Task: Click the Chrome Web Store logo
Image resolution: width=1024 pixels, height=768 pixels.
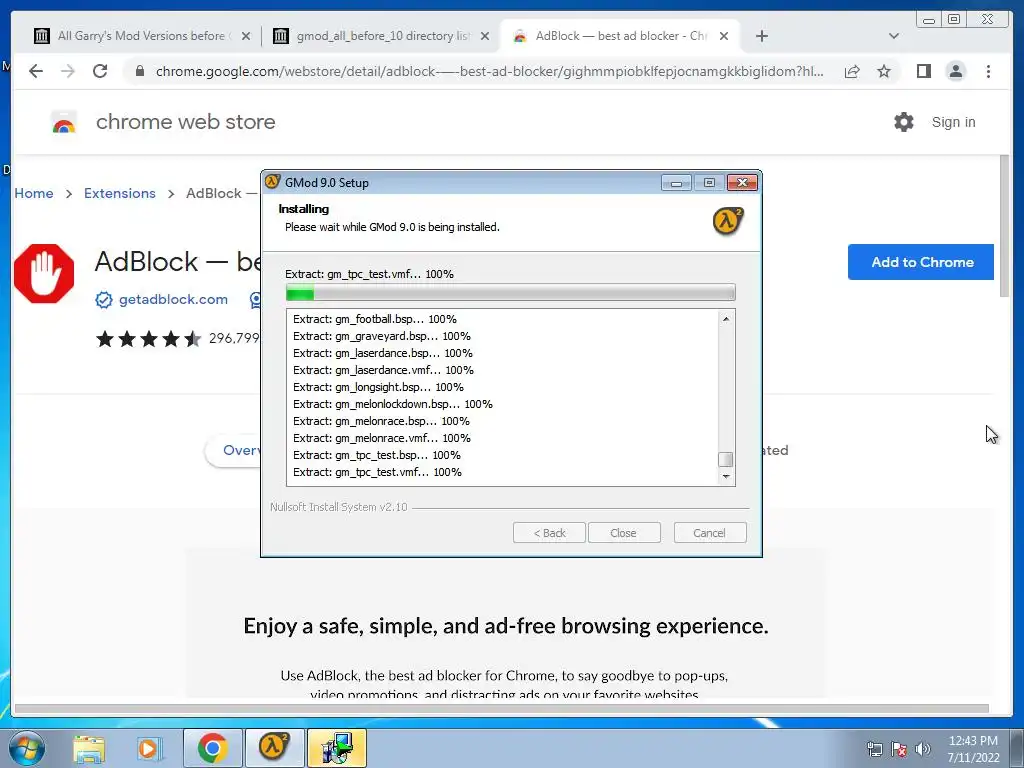Action: (64, 122)
